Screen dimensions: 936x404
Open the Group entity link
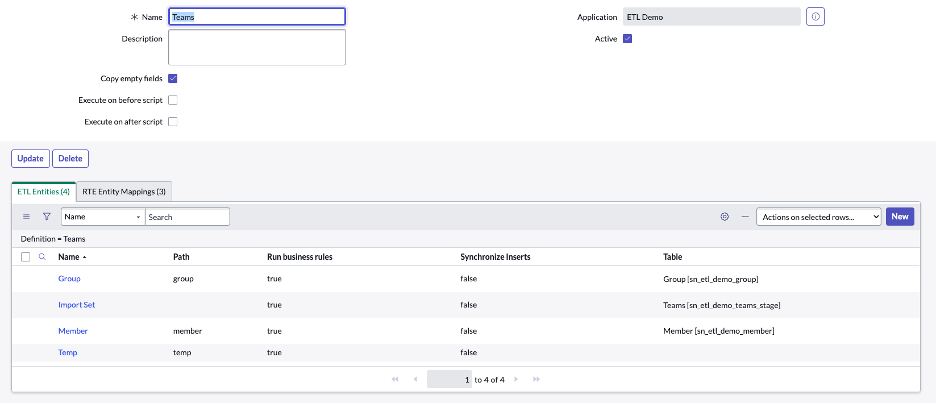[x=69, y=279]
